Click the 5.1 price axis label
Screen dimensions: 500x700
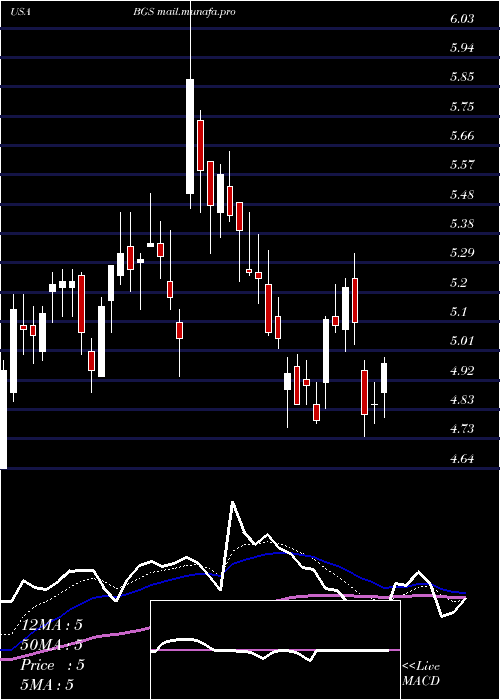coord(458,312)
